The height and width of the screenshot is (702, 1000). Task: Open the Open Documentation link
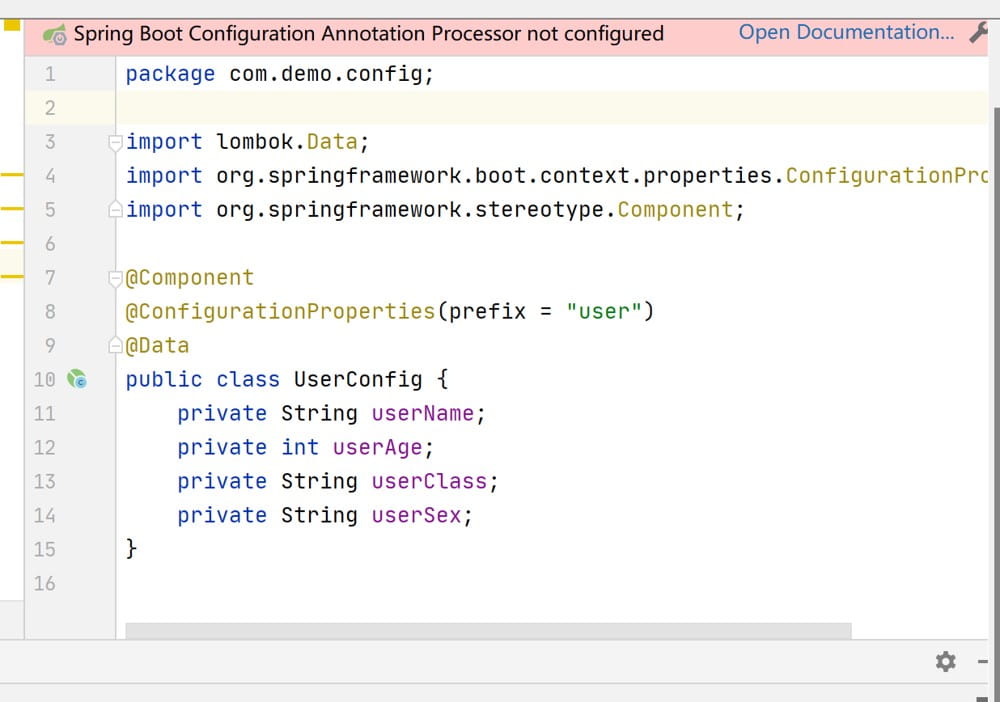pyautogui.click(x=846, y=33)
